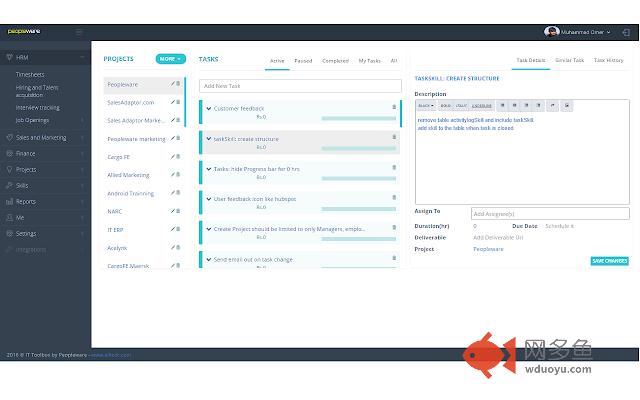Click the logout icon in the top bar
Image resolution: width=640 pixels, height=400 pixels.
click(626, 32)
